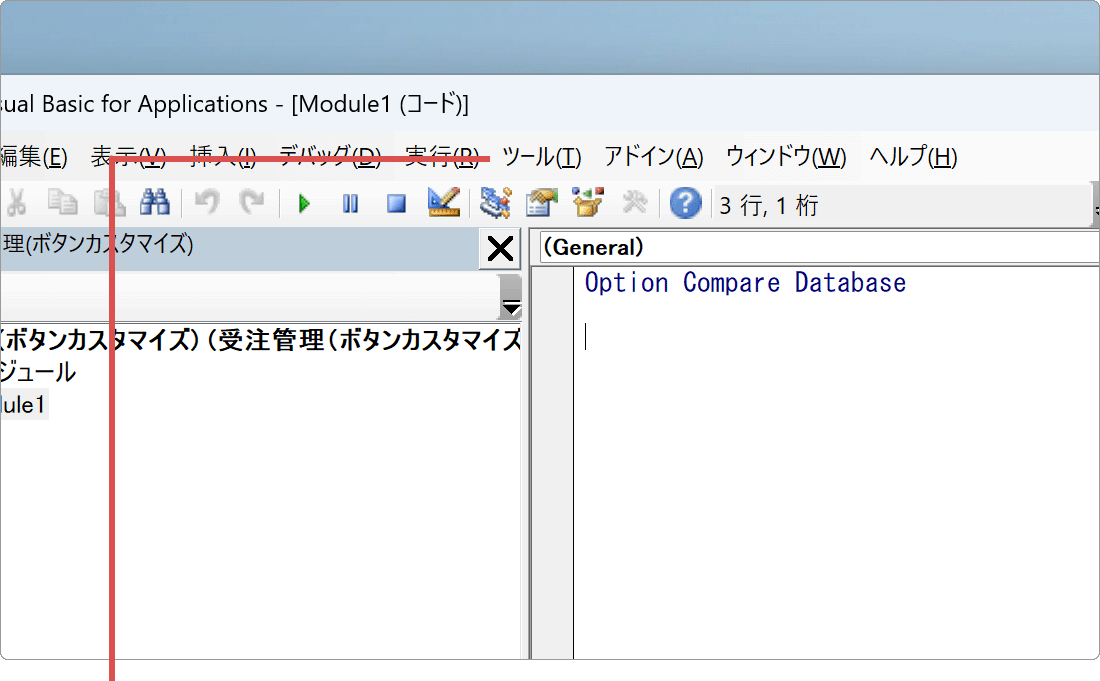Toggle Design Mode on the toolbar
The width and height of the screenshot is (1100, 681).
coord(443,203)
